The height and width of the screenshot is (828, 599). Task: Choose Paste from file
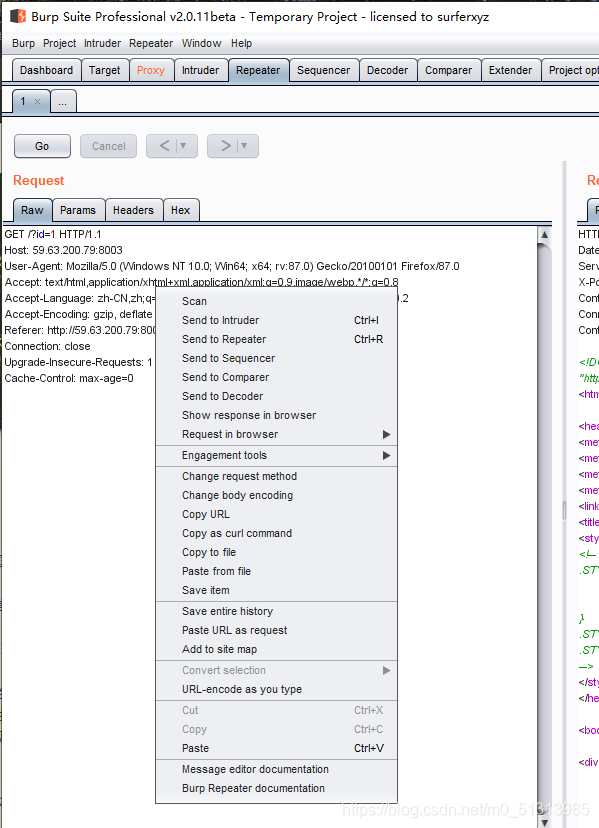(x=276, y=571)
